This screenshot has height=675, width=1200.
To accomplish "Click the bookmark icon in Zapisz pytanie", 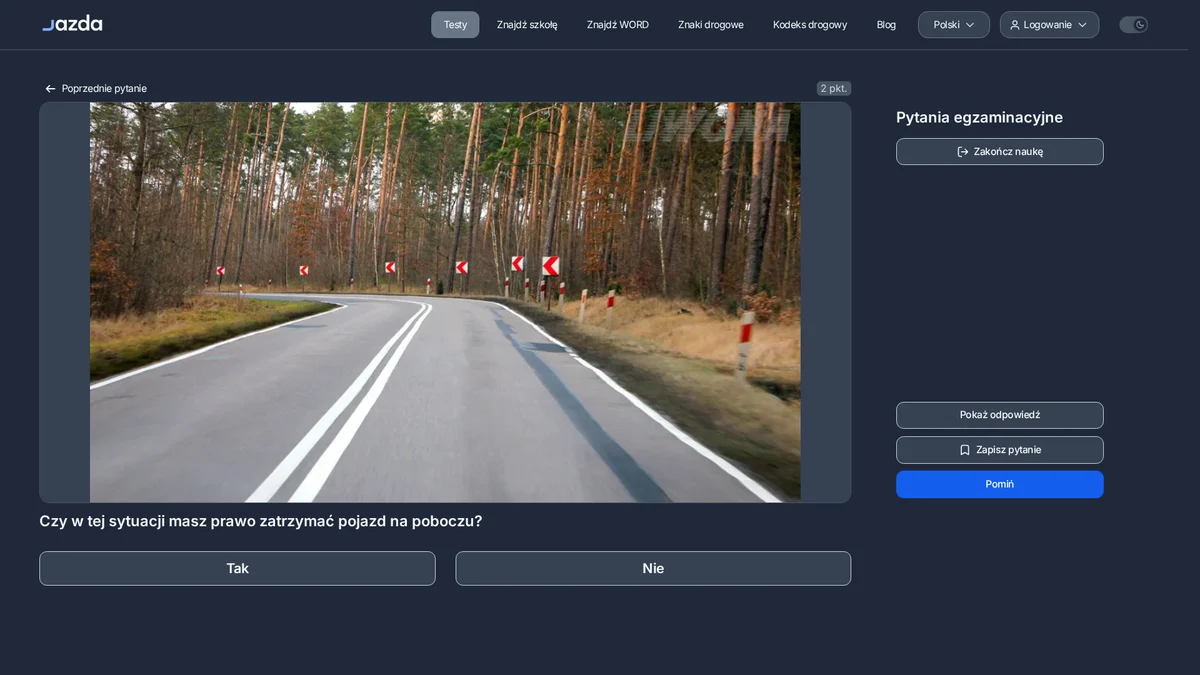I will (965, 450).
